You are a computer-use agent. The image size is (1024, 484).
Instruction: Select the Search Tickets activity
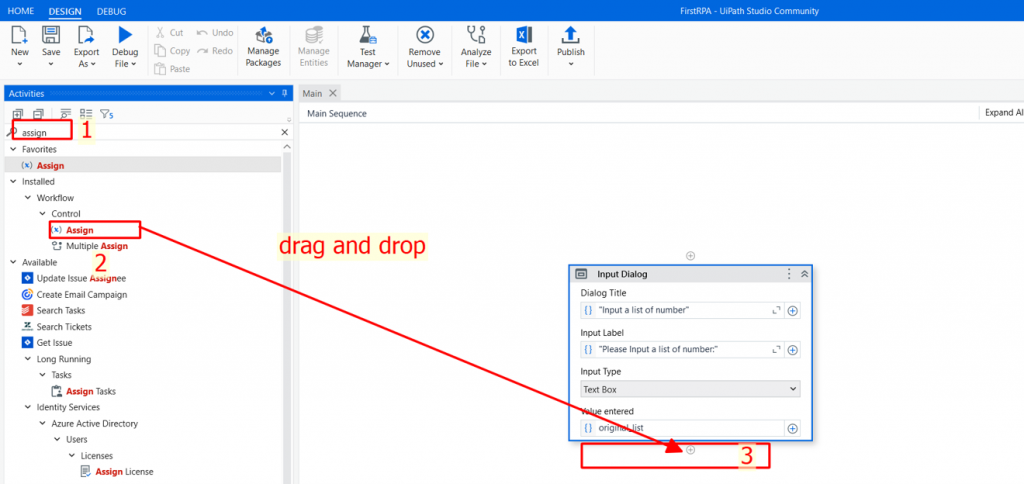[64, 327]
